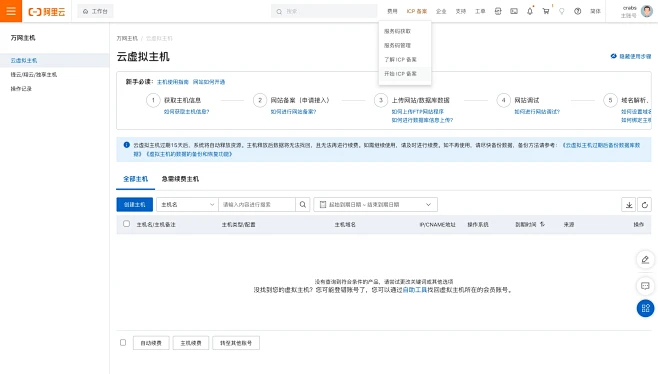Click the floating edit feedback icon
This screenshot has height=374, width=658.
pos(645,259)
